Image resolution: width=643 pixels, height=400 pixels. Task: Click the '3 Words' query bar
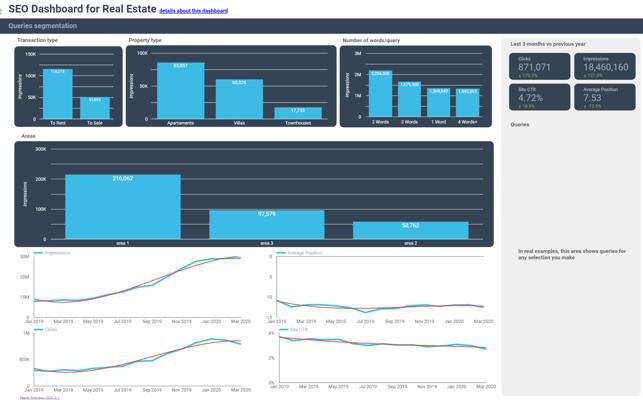409,100
